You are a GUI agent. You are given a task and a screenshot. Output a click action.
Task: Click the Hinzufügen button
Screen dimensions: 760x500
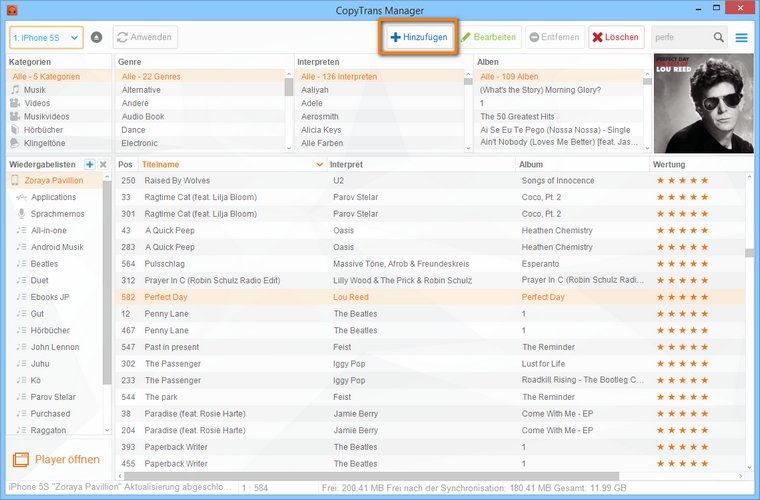(419, 37)
